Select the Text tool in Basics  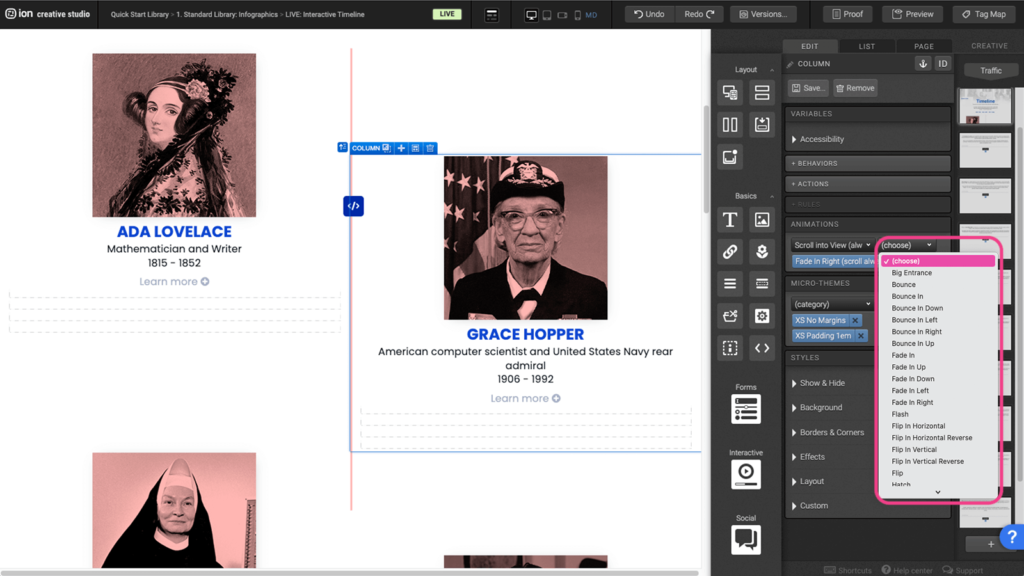click(x=729, y=219)
